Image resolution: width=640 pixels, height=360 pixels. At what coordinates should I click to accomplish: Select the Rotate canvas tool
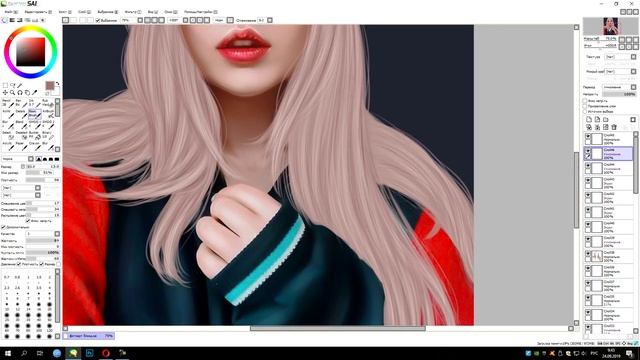click(20, 93)
